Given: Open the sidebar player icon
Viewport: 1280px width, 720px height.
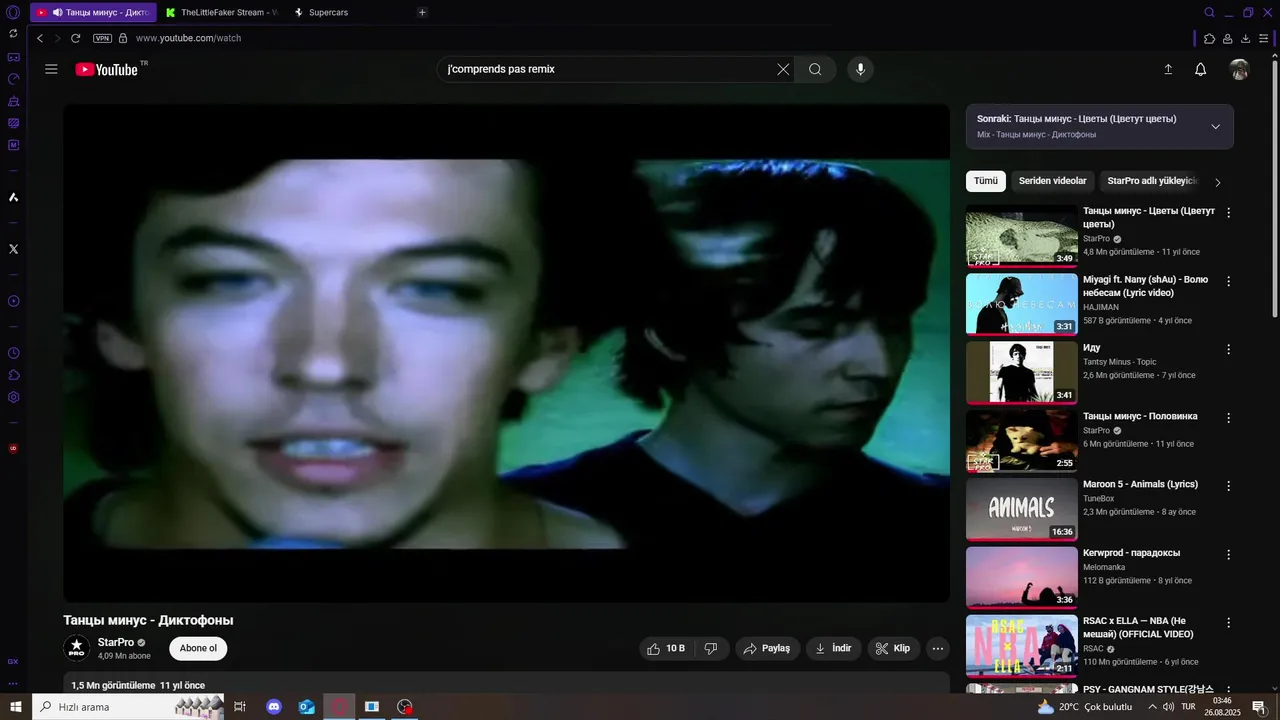Looking at the screenshot, I should [13, 301].
